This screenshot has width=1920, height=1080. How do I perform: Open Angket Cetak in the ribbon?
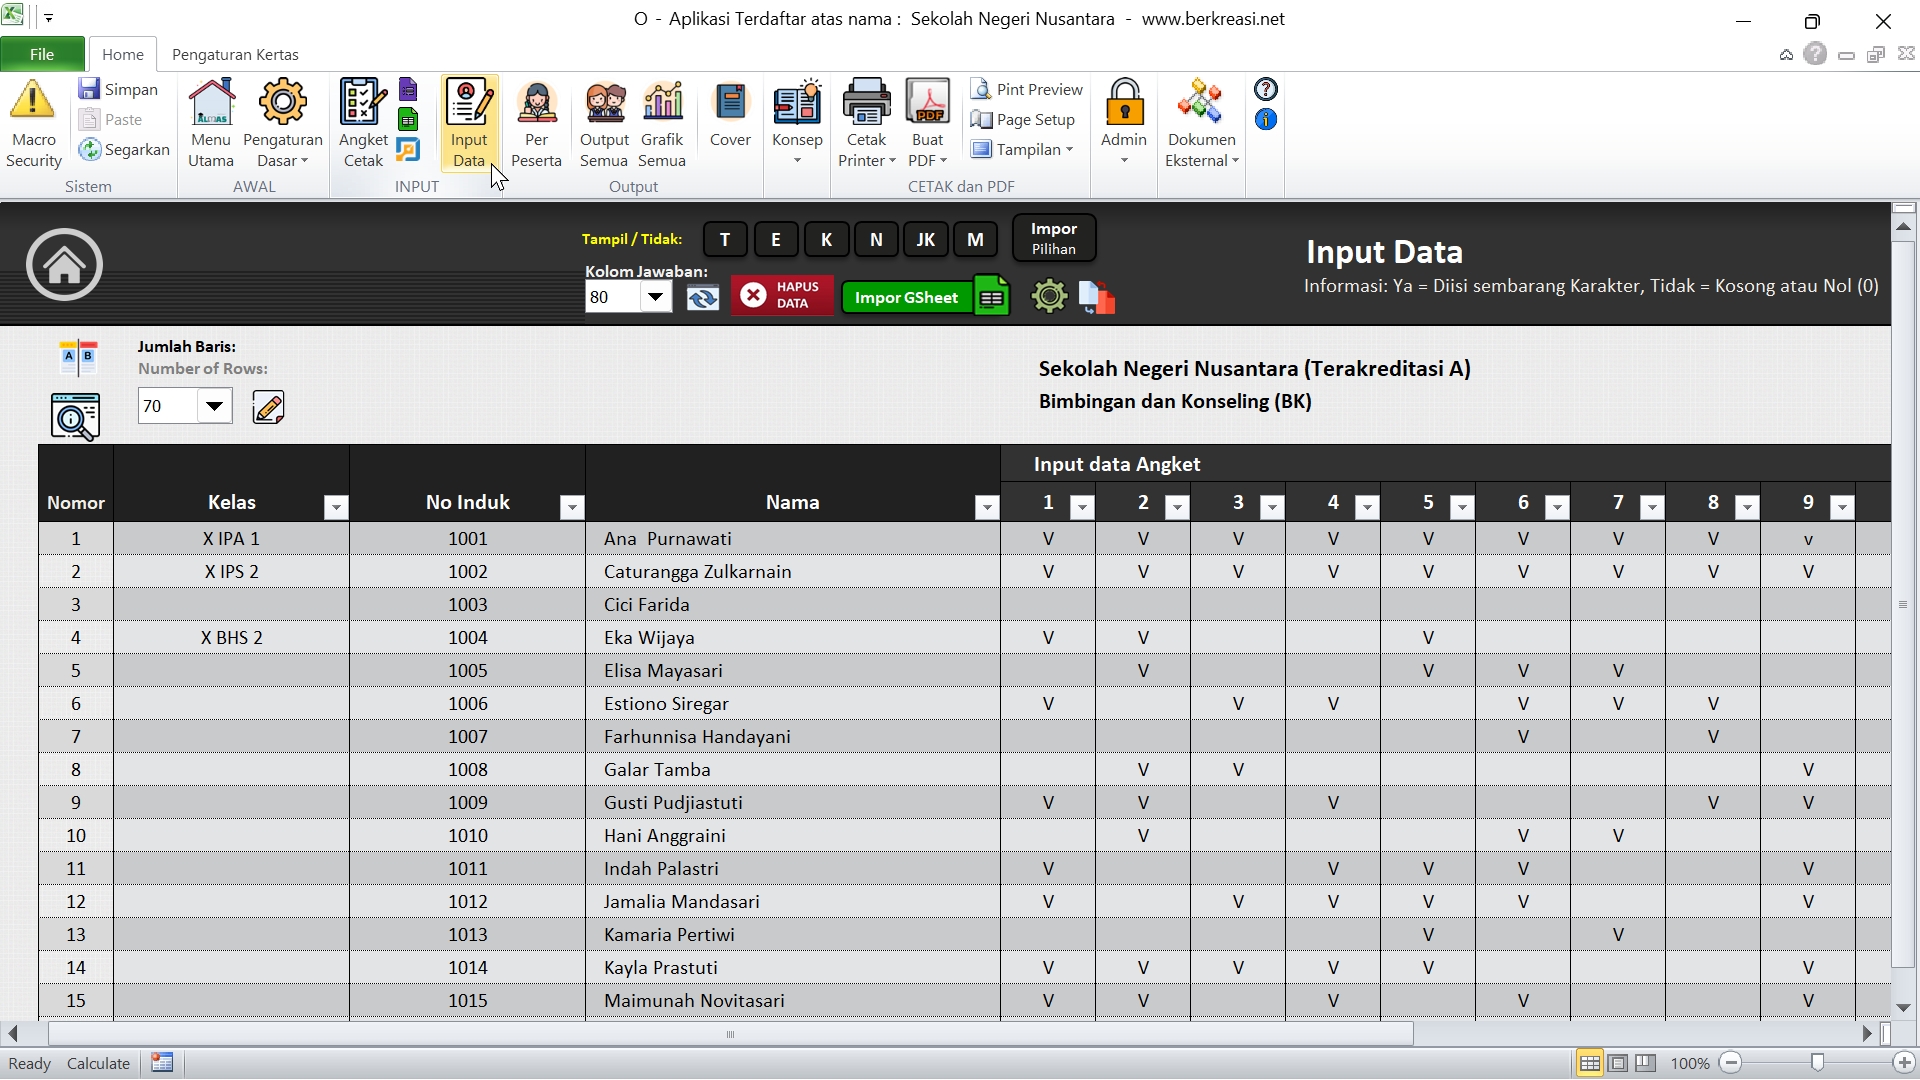362,124
